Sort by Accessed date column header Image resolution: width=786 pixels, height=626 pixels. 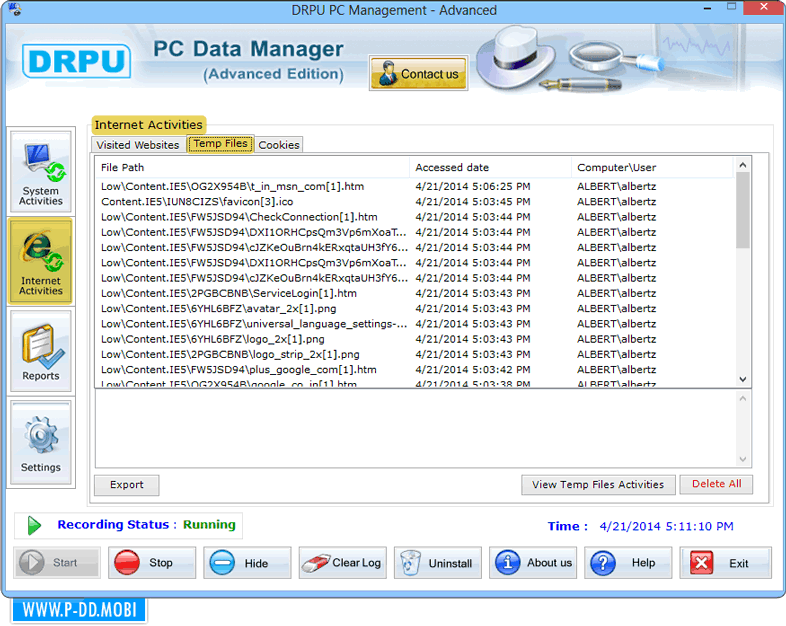tap(490, 167)
